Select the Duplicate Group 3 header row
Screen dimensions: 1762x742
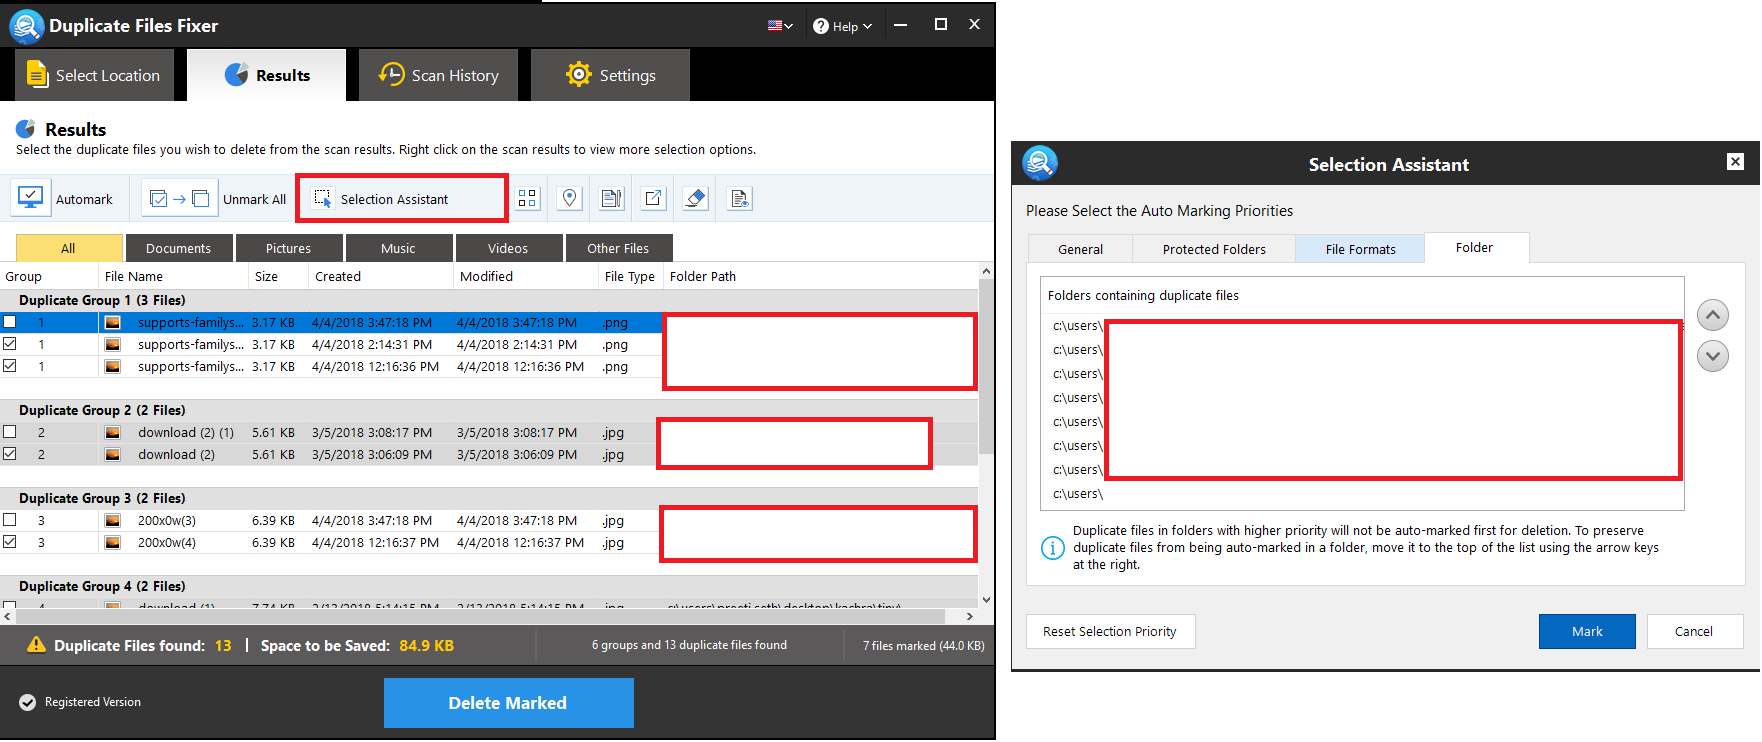click(x=489, y=498)
